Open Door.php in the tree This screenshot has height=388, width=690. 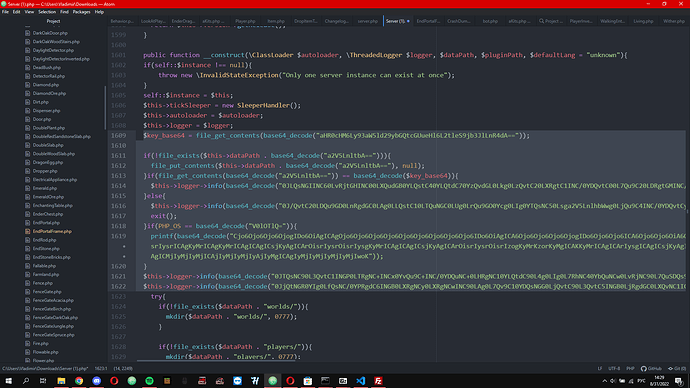click(42, 119)
